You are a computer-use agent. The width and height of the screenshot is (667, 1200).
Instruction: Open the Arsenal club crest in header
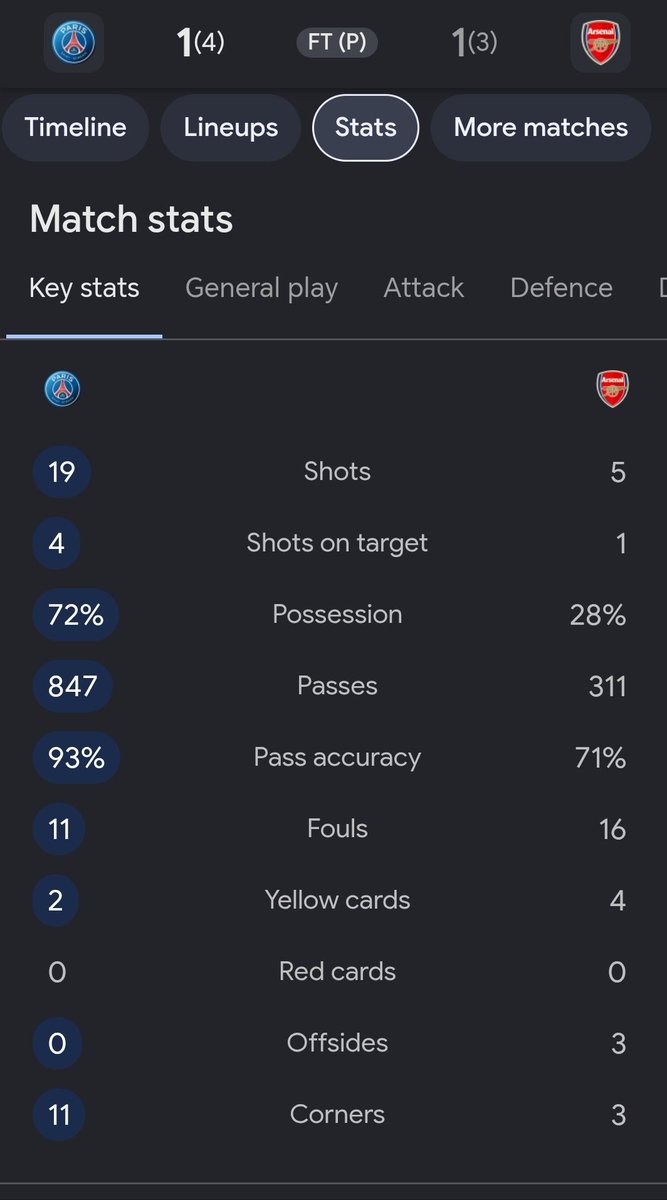click(600, 43)
